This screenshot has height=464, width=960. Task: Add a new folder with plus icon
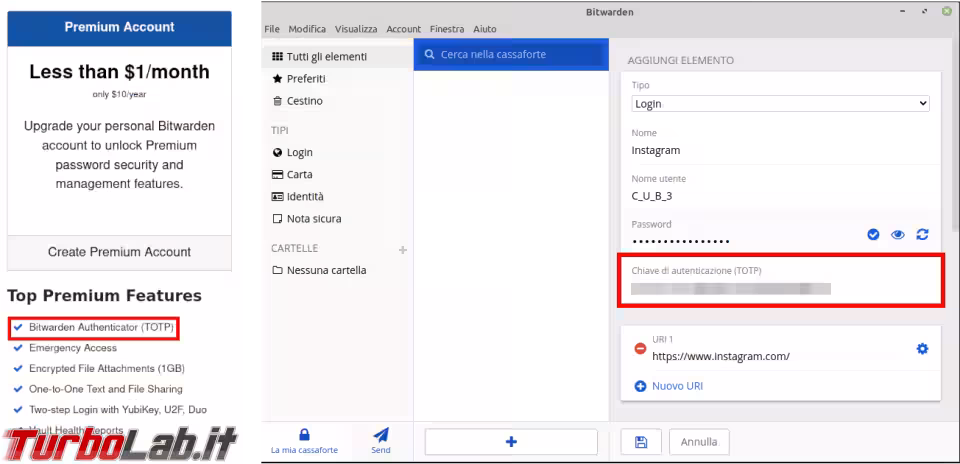coord(403,249)
